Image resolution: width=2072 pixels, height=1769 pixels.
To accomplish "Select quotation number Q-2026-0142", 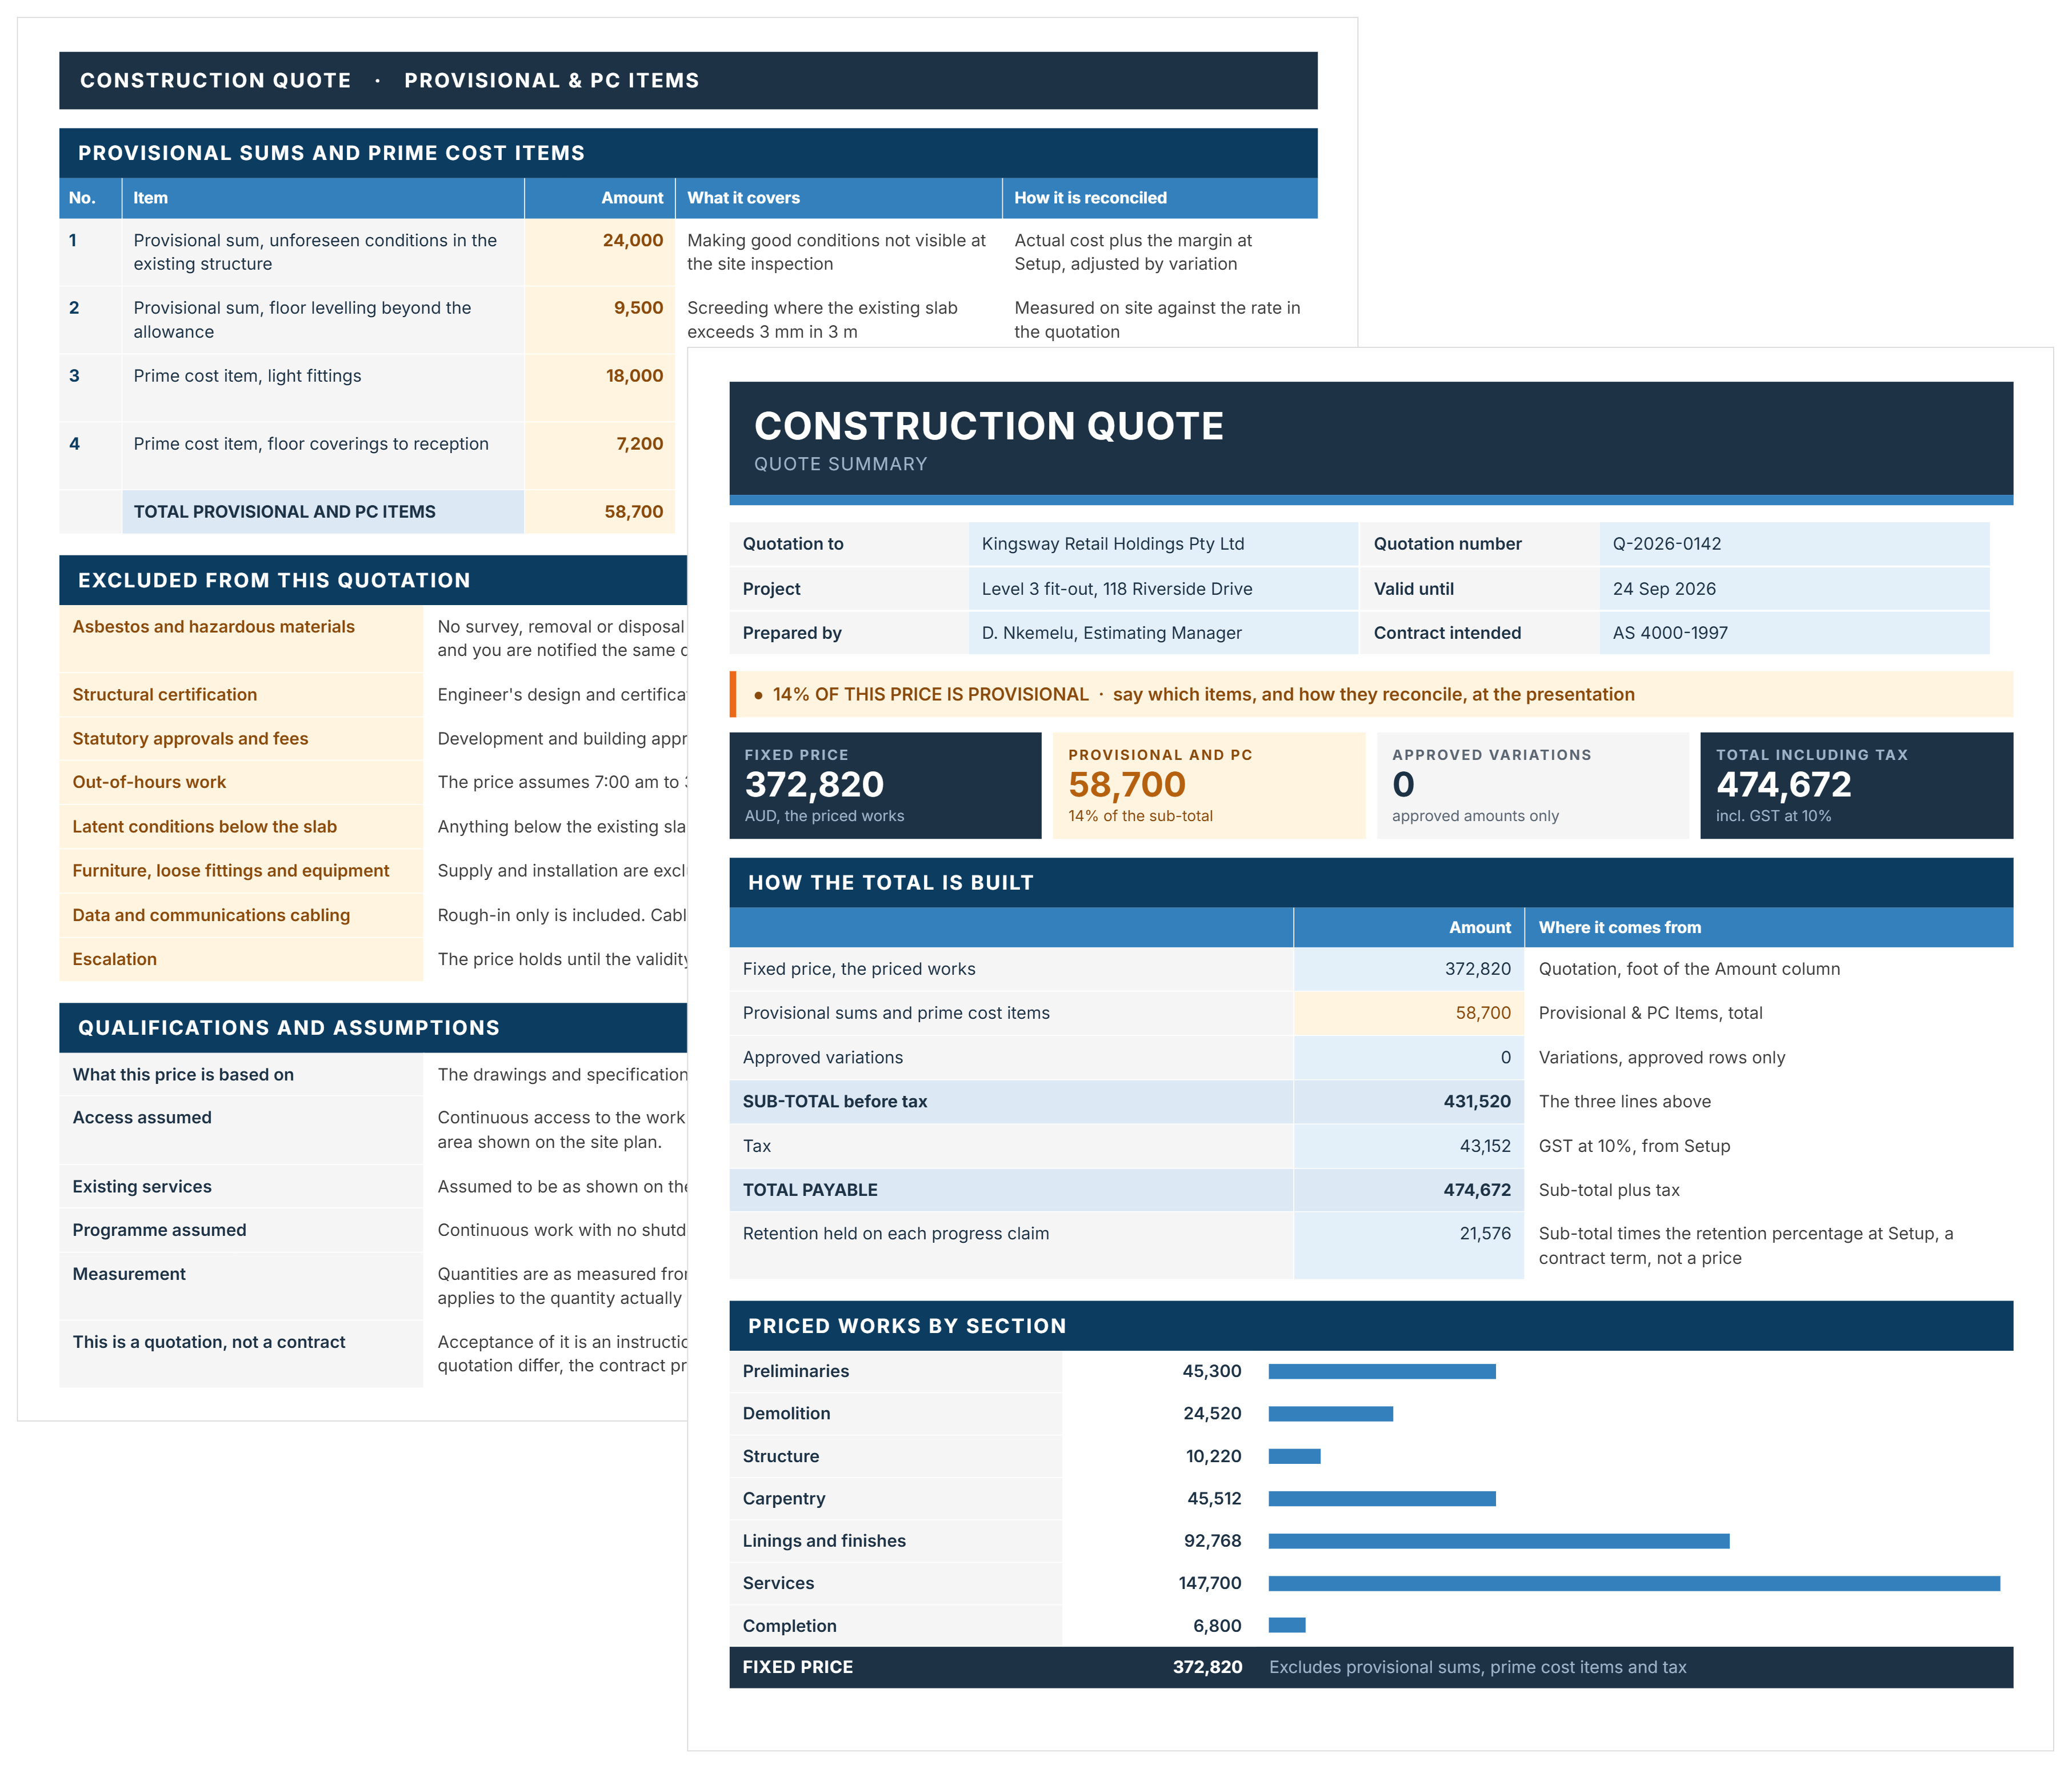I will click(1794, 544).
